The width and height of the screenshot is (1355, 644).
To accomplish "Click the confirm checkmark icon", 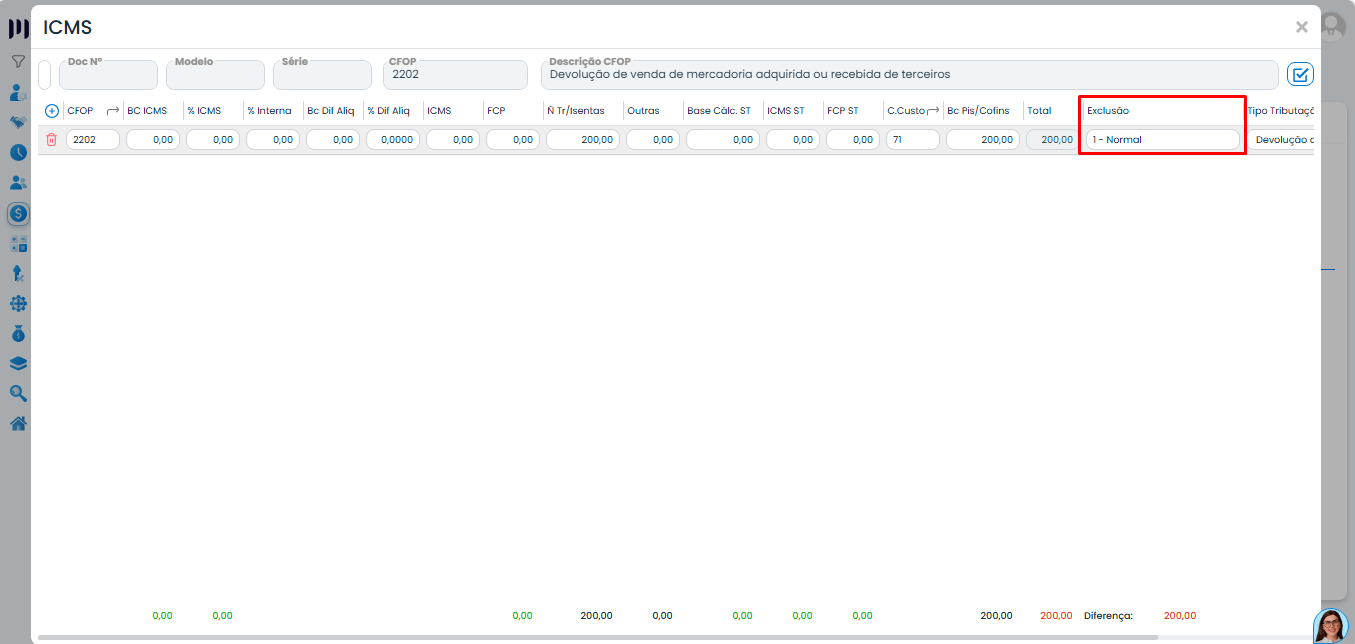I will coord(1300,75).
